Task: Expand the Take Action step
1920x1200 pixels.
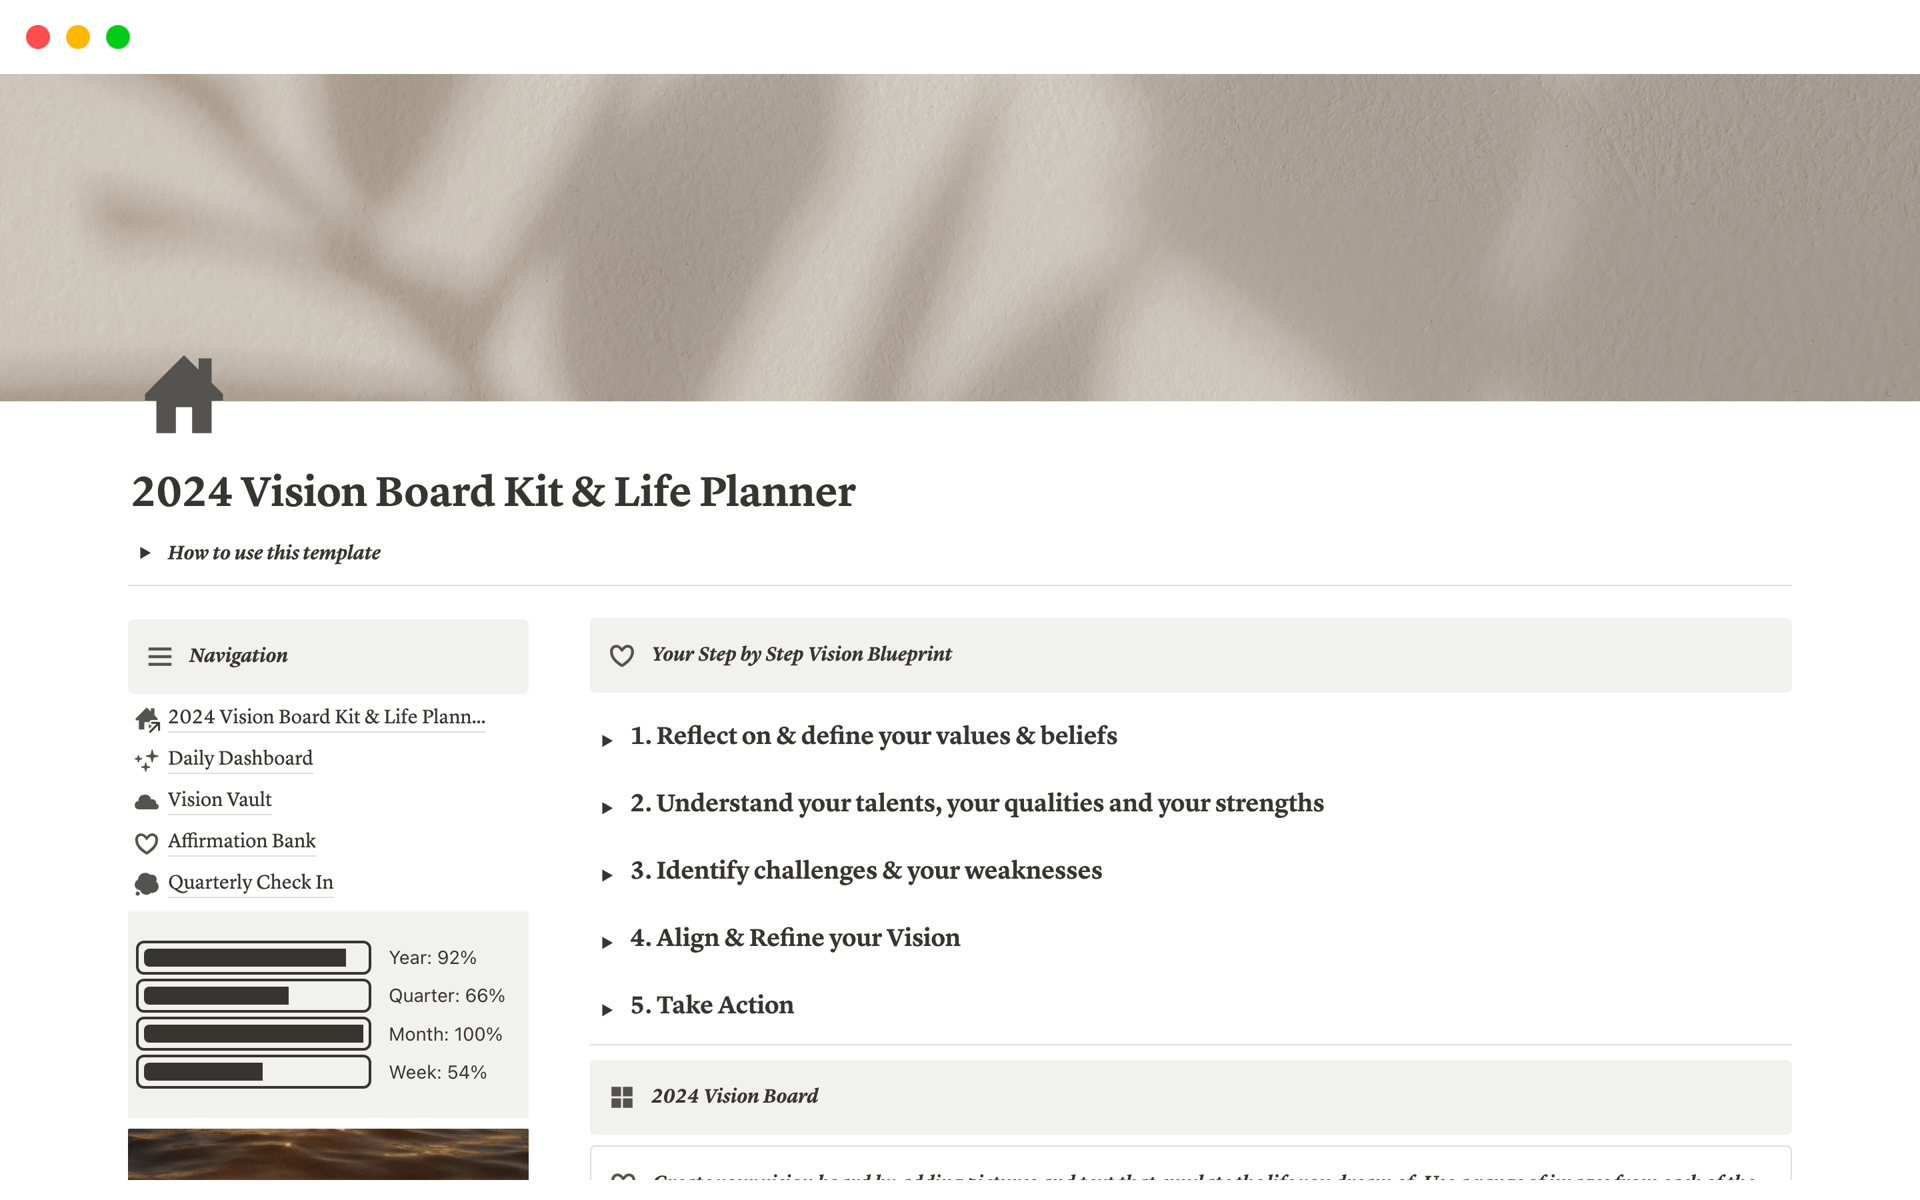Action: click(x=608, y=1008)
